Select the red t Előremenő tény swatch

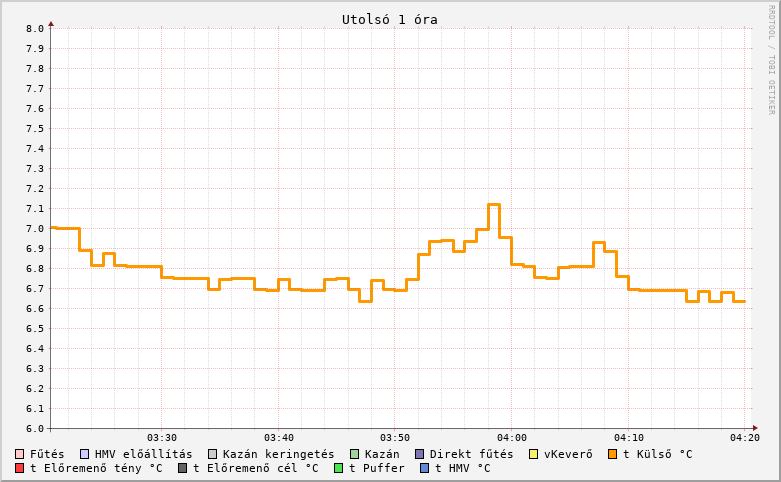tap(20, 468)
